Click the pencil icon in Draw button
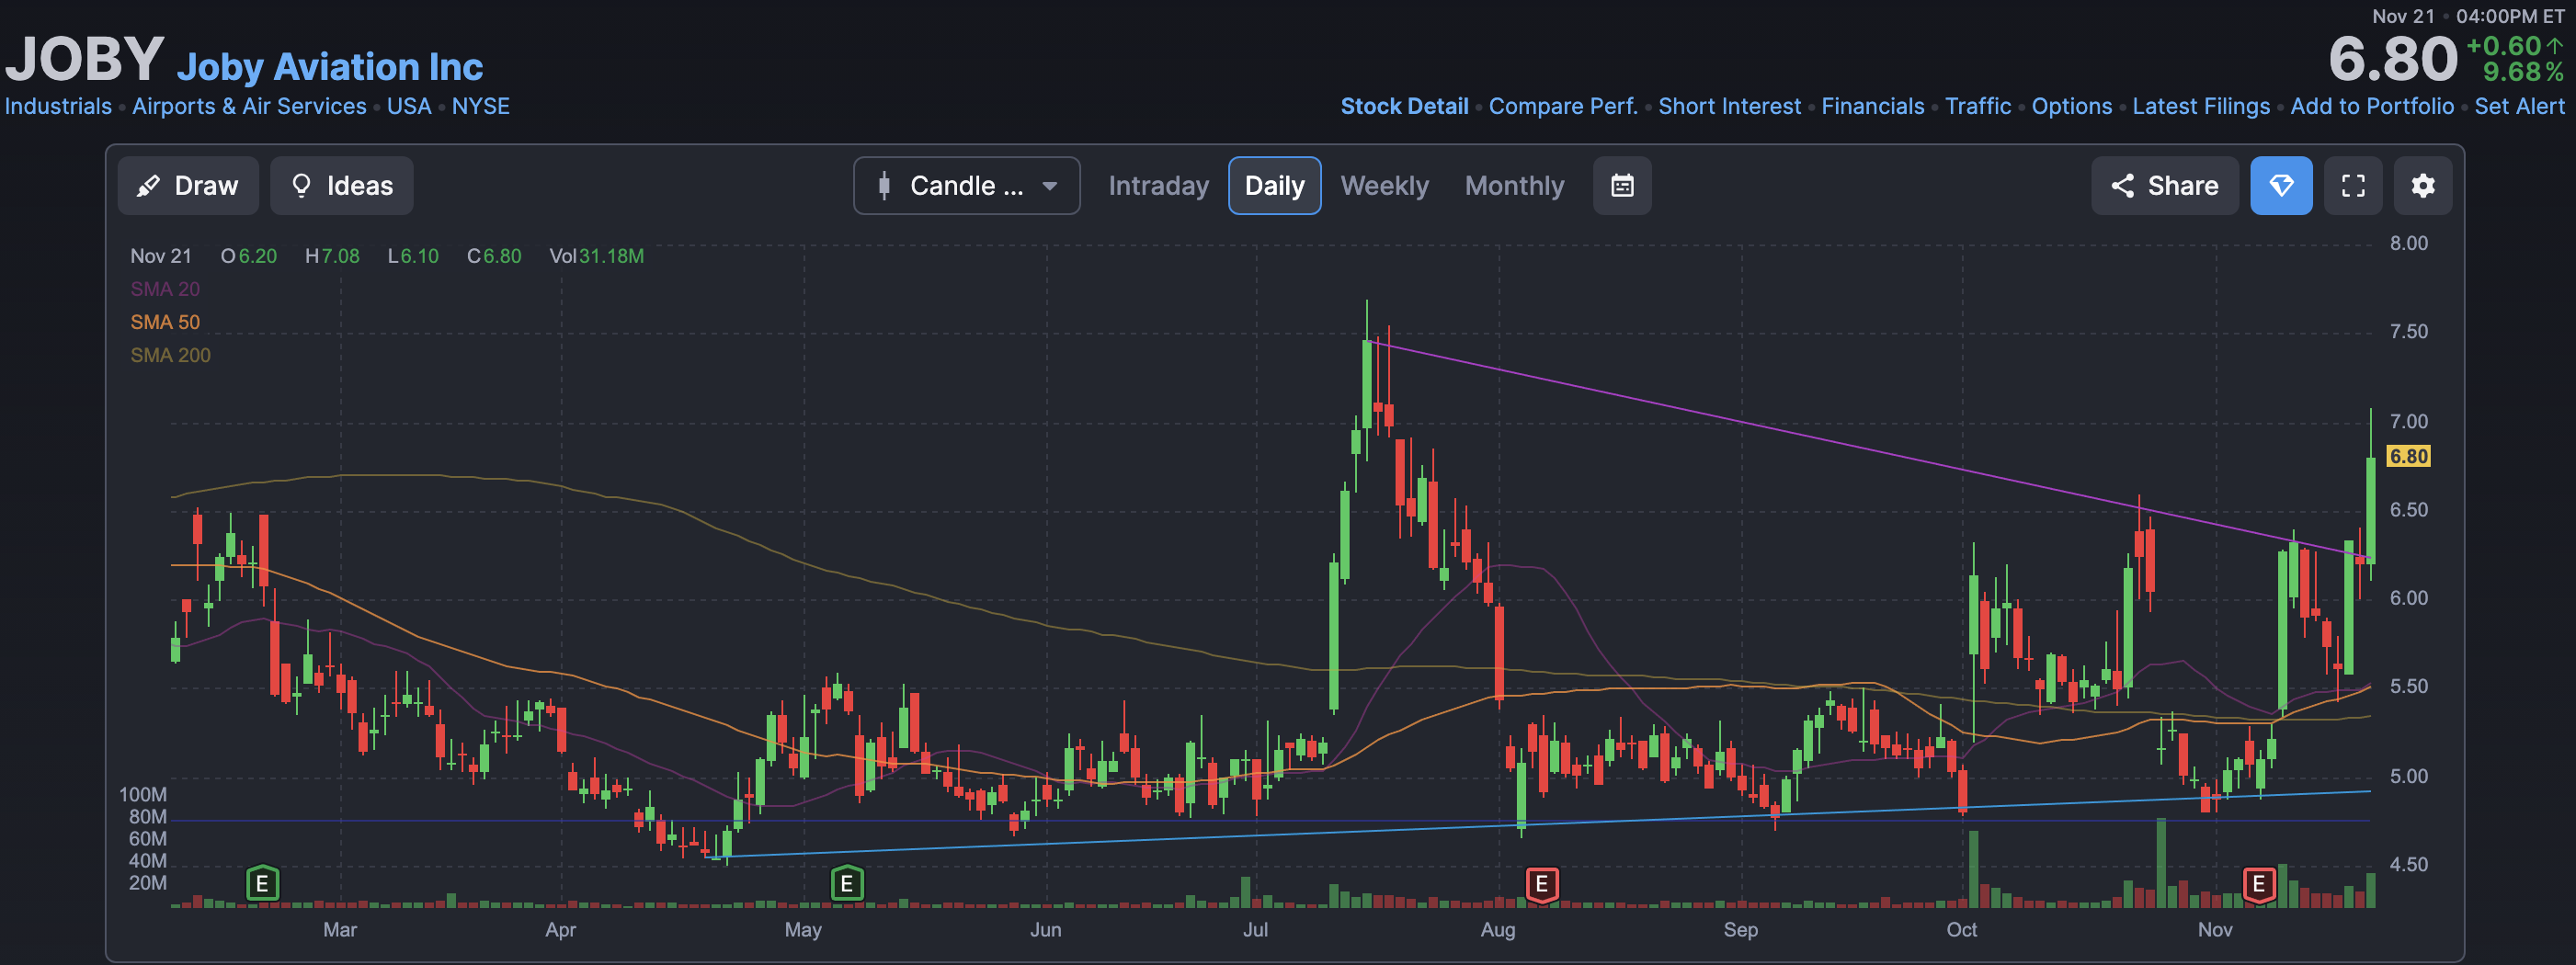The height and width of the screenshot is (965, 2576). point(148,186)
